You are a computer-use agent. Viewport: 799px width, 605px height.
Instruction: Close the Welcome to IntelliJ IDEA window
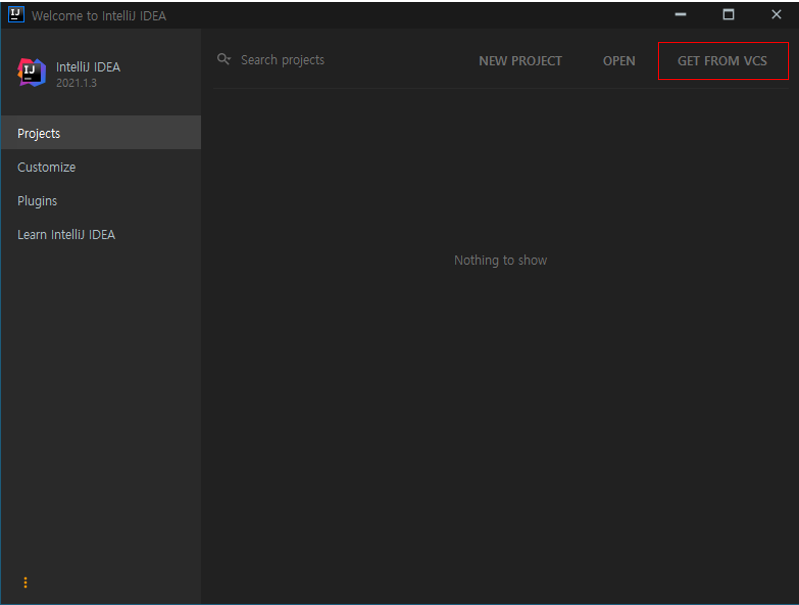click(776, 14)
